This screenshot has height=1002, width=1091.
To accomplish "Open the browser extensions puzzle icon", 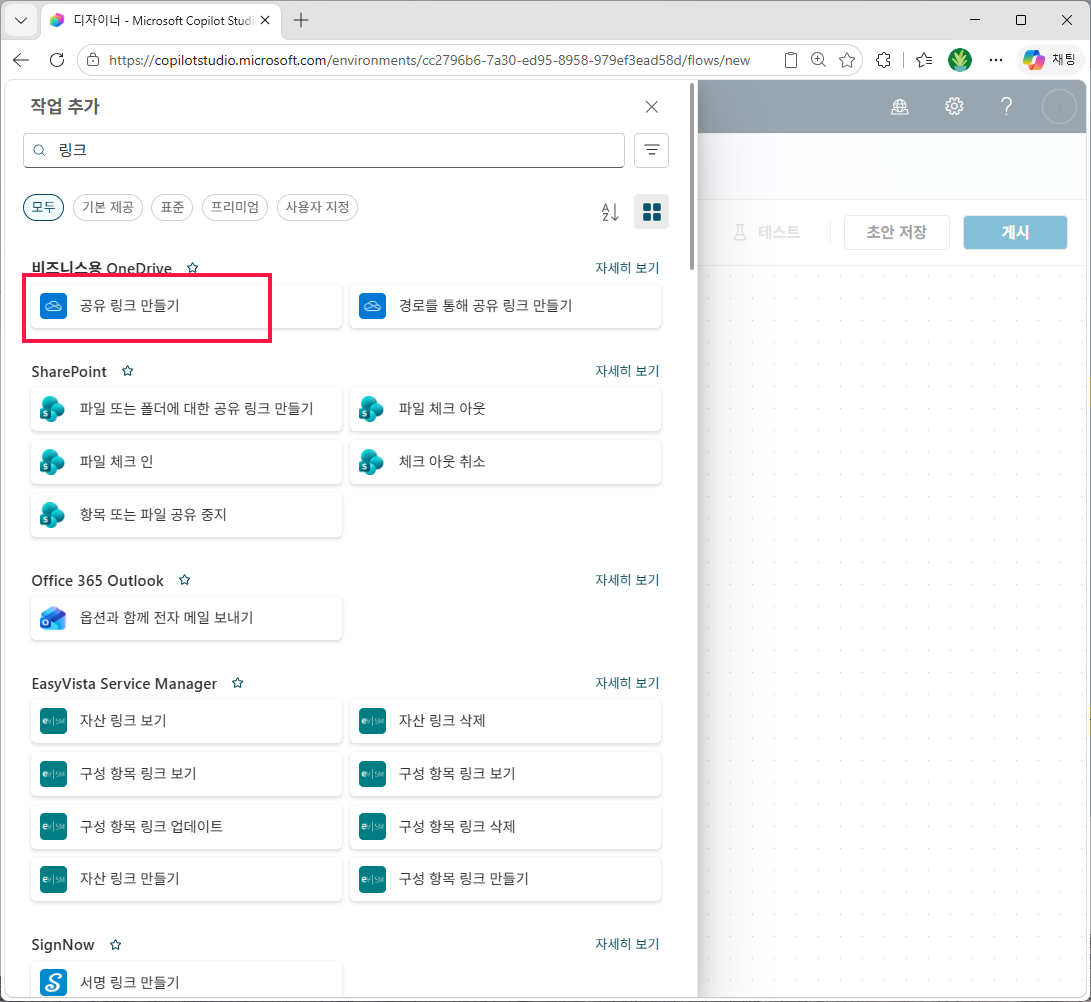I will (x=884, y=61).
